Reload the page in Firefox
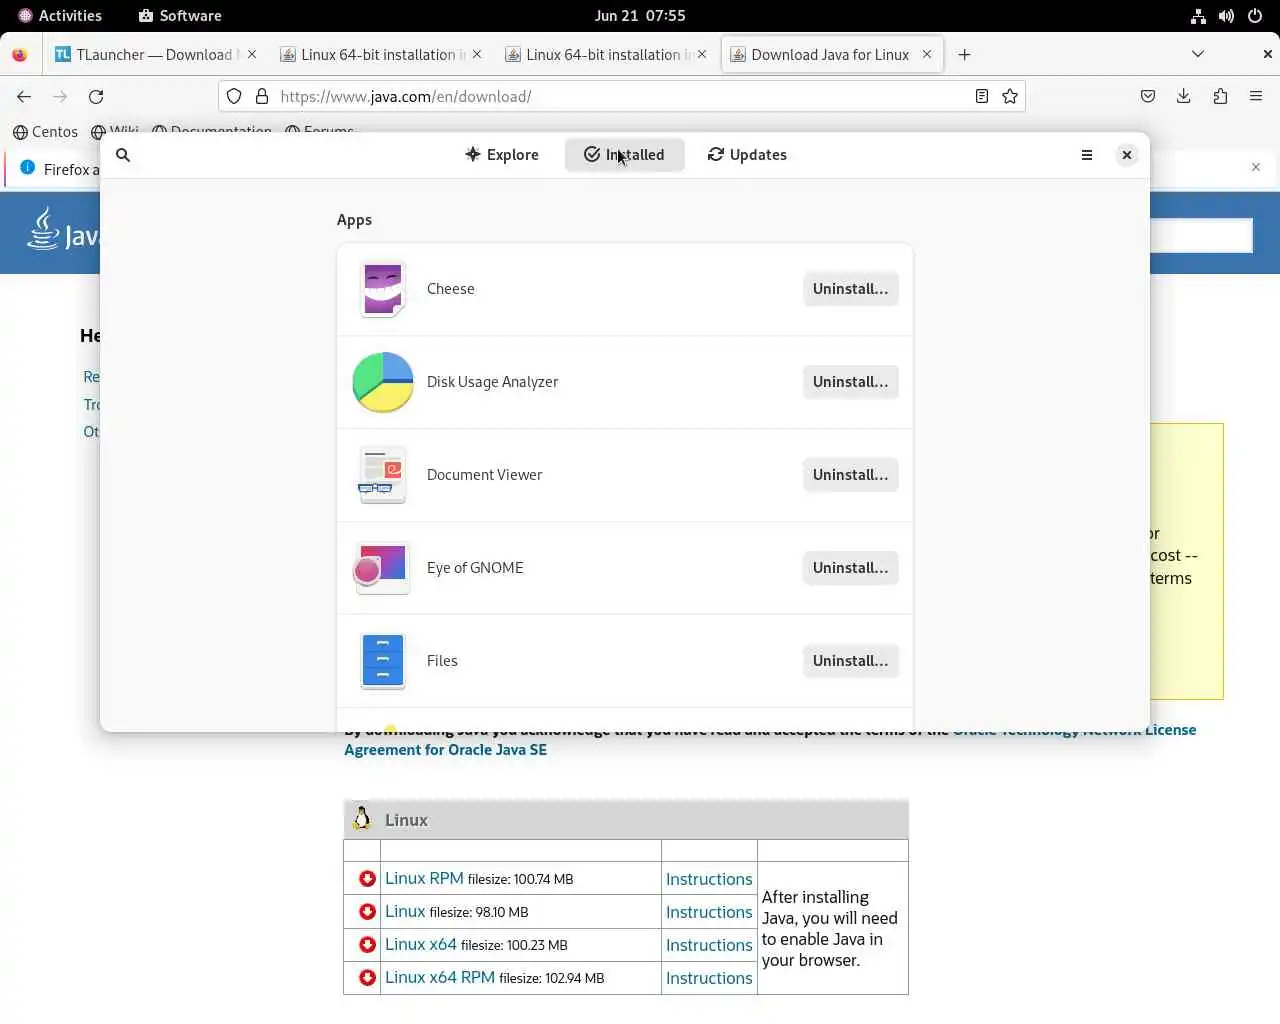 (96, 96)
